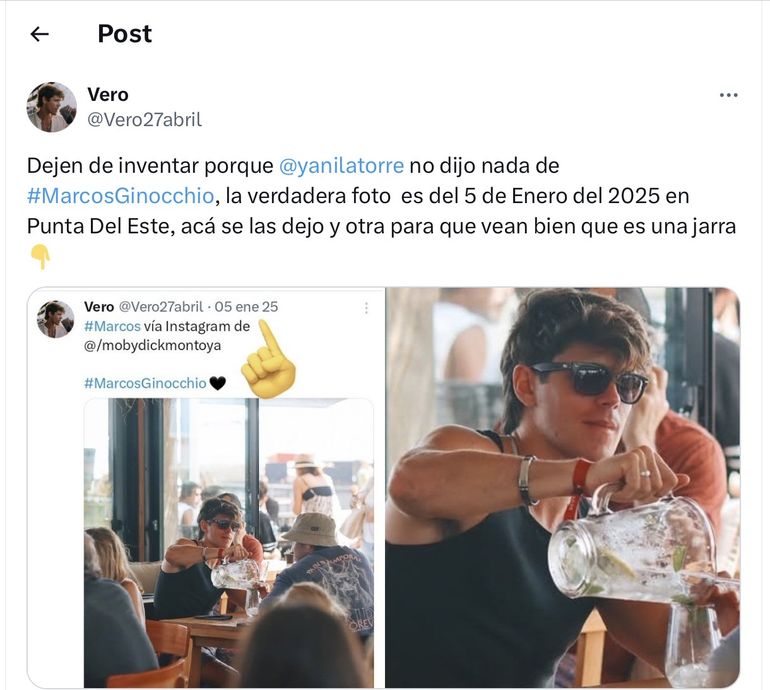
Task: Click the Vero name in the embedded tweet
Action: [99, 307]
